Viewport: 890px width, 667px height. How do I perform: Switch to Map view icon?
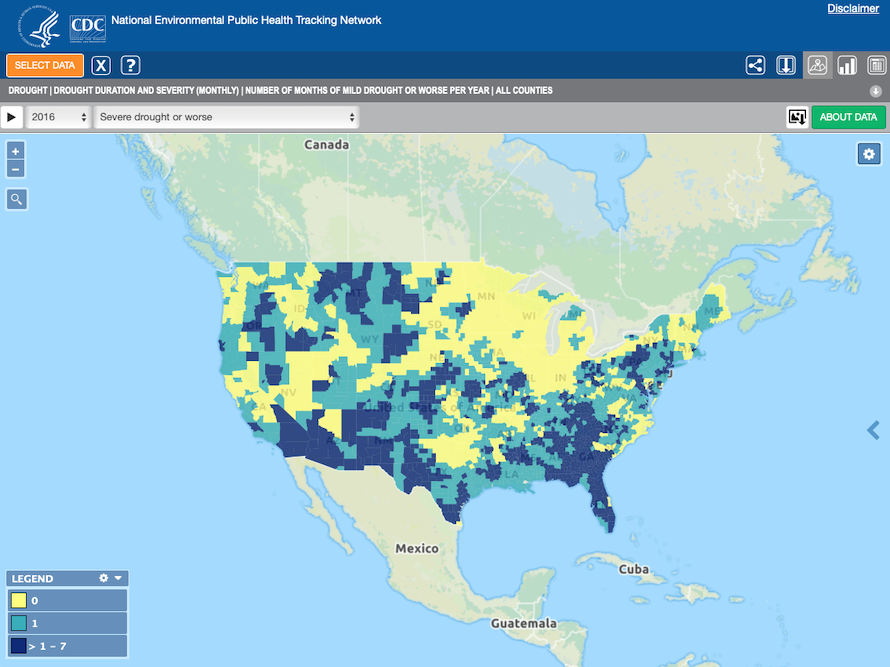coord(818,64)
